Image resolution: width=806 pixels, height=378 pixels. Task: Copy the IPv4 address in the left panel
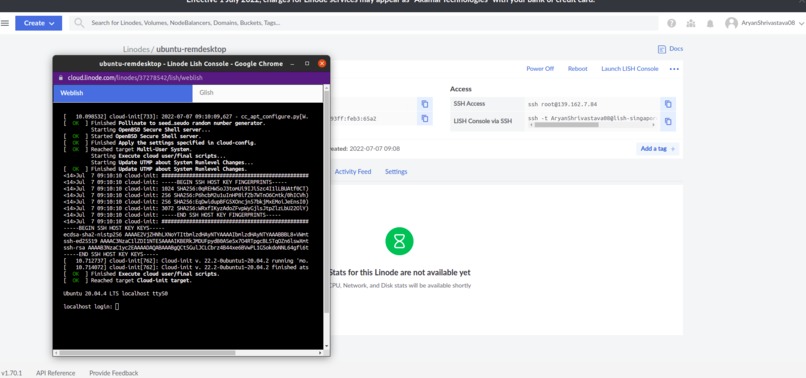tap(425, 104)
